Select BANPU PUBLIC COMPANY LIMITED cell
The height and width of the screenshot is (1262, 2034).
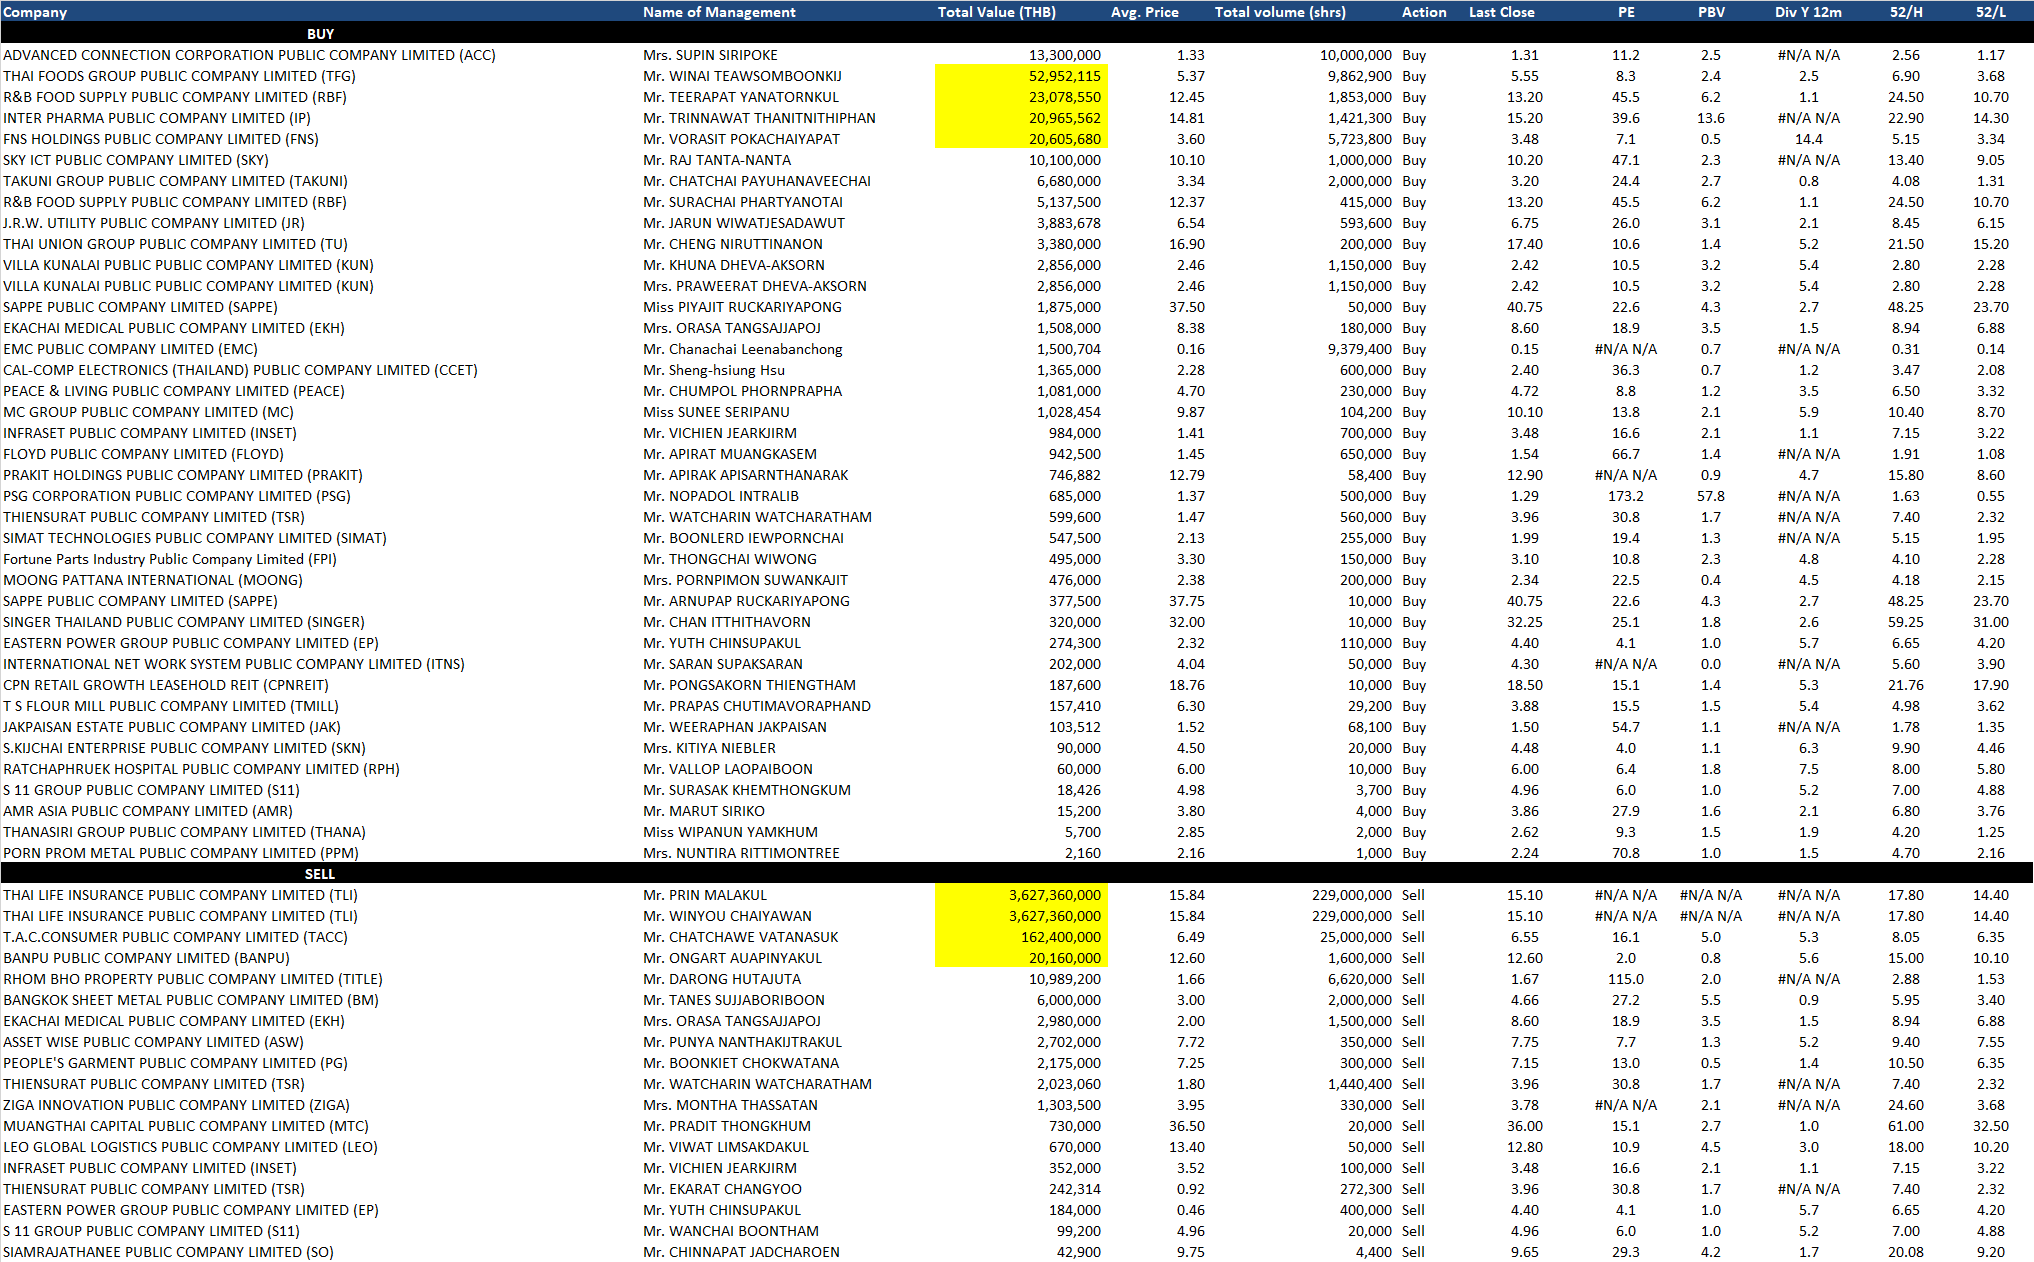146,958
